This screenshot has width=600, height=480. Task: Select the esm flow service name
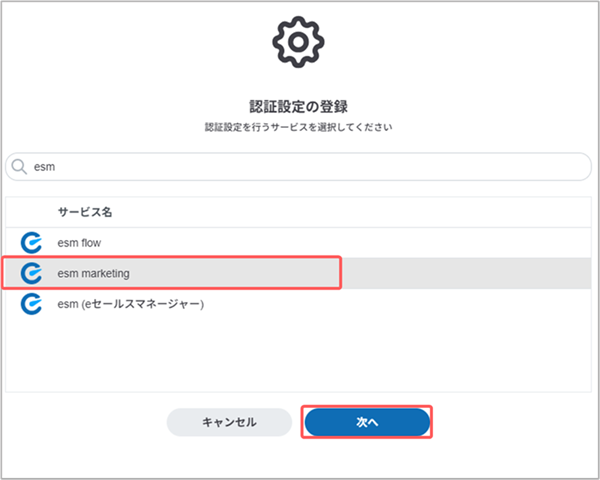click(x=79, y=242)
